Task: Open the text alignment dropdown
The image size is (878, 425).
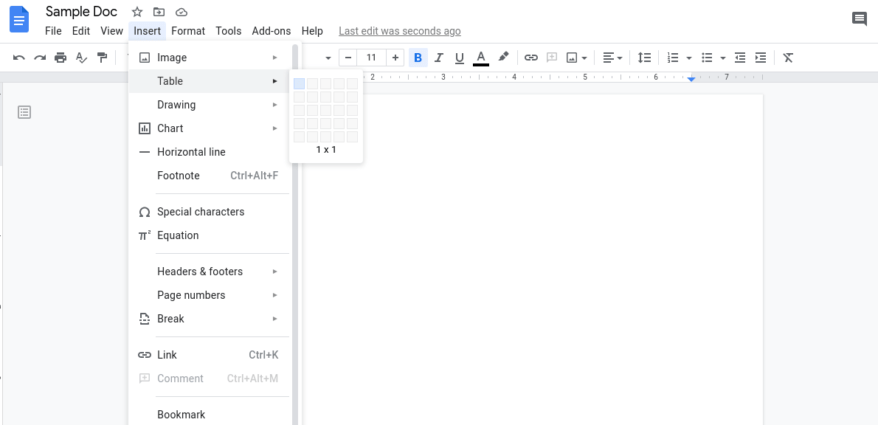Action: (x=613, y=57)
